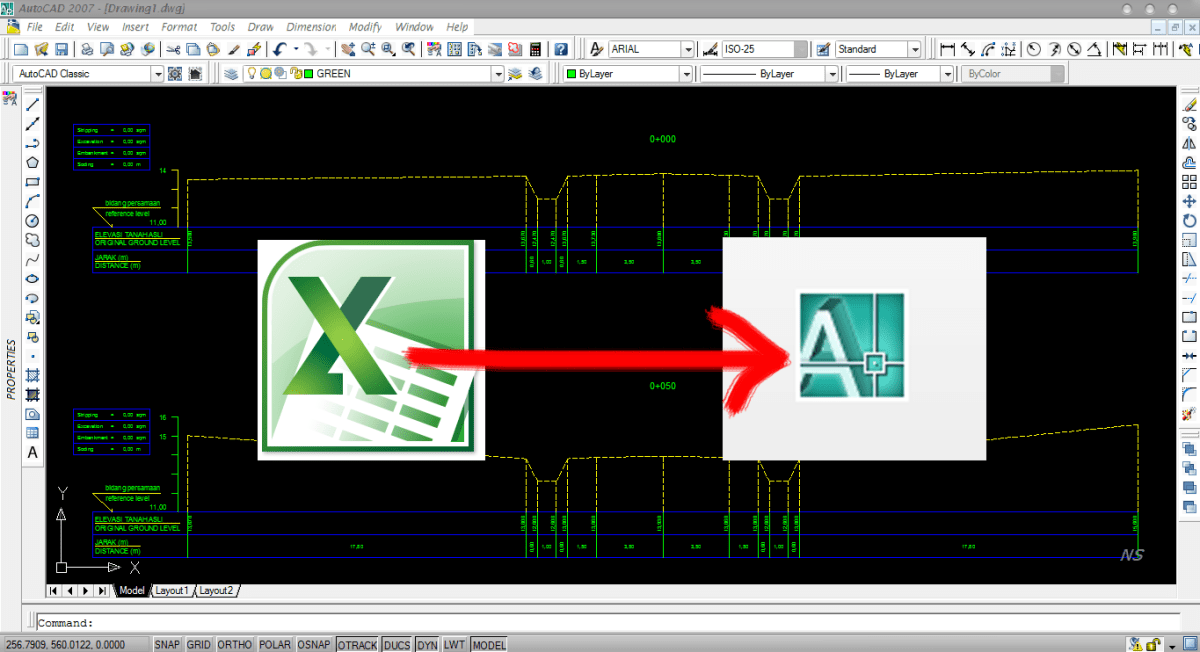Toggle DUCS in status bar
The height and width of the screenshot is (652, 1200).
coord(397,644)
